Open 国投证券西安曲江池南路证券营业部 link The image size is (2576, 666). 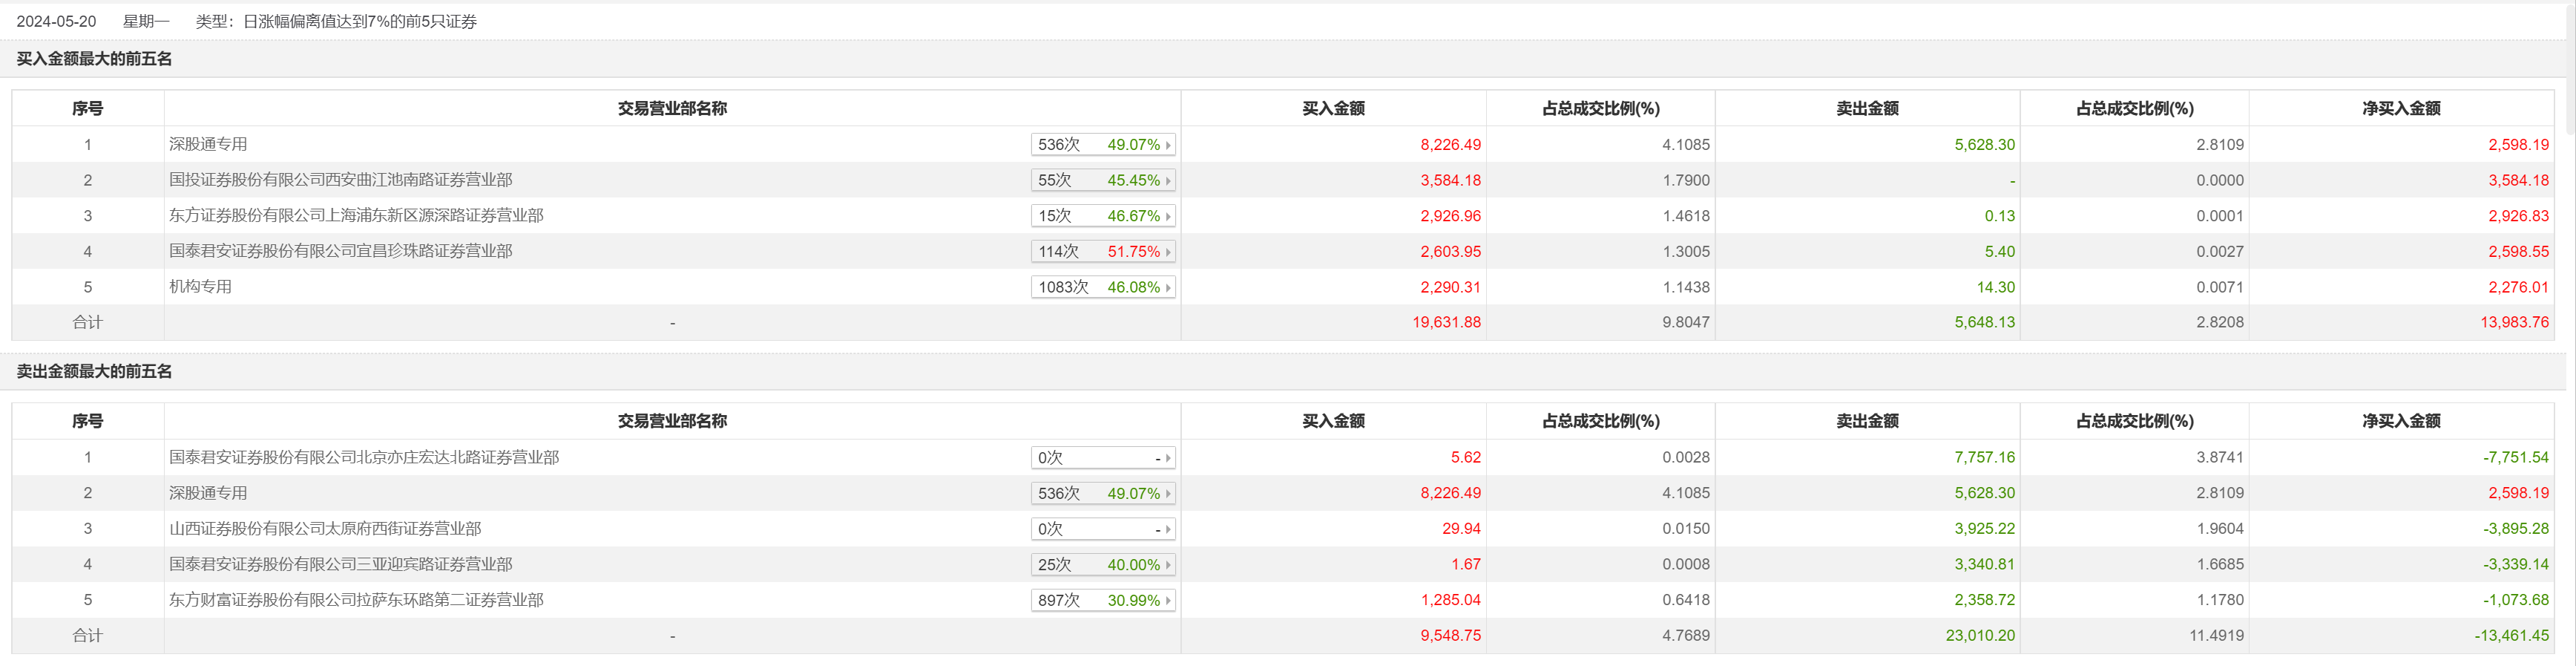click(340, 180)
